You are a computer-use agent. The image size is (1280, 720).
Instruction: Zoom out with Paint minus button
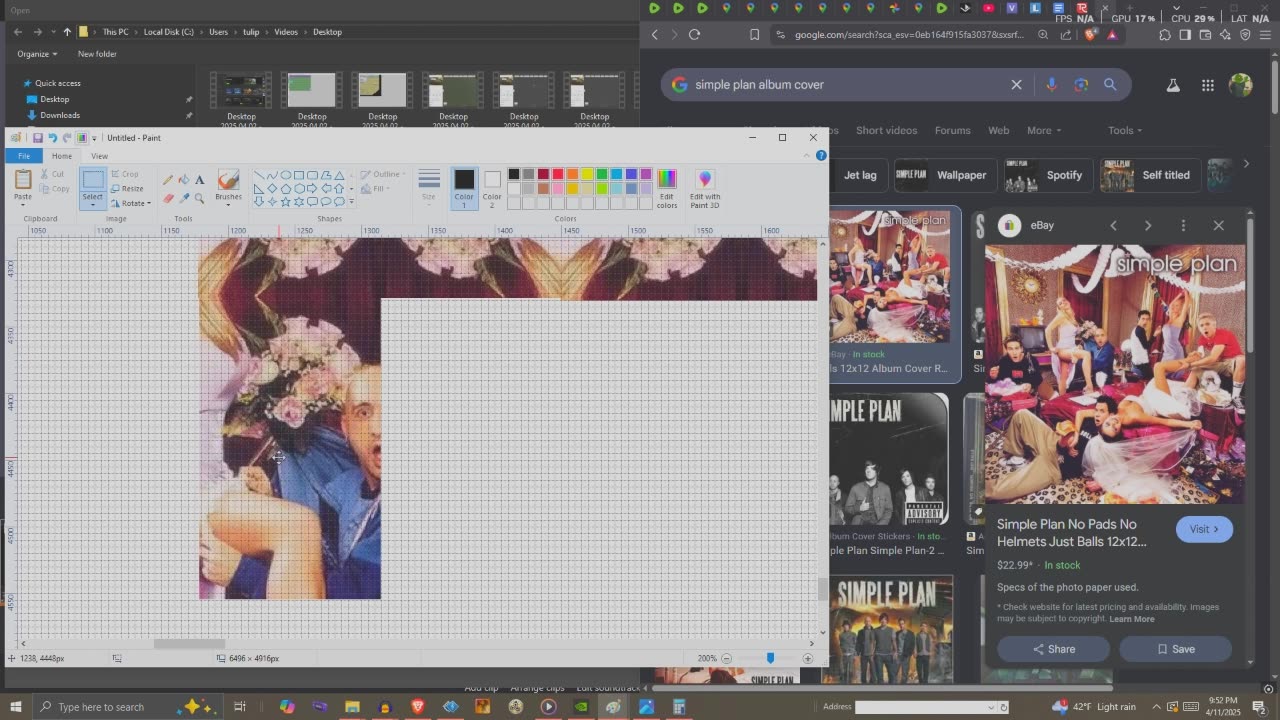pyautogui.click(x=727, y=658)
